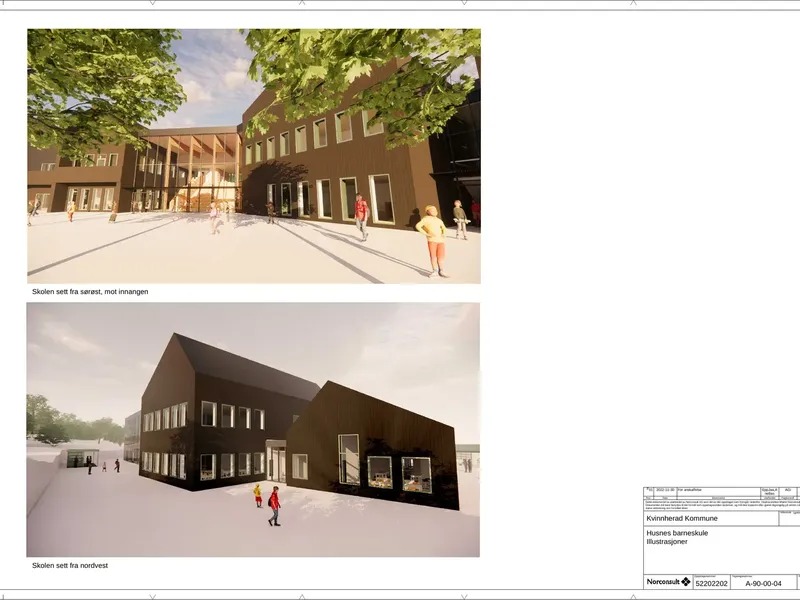This screenshot has height=600, width=800.
Task: Click the Norconsult logo in title block
Action: pos(668,582)
